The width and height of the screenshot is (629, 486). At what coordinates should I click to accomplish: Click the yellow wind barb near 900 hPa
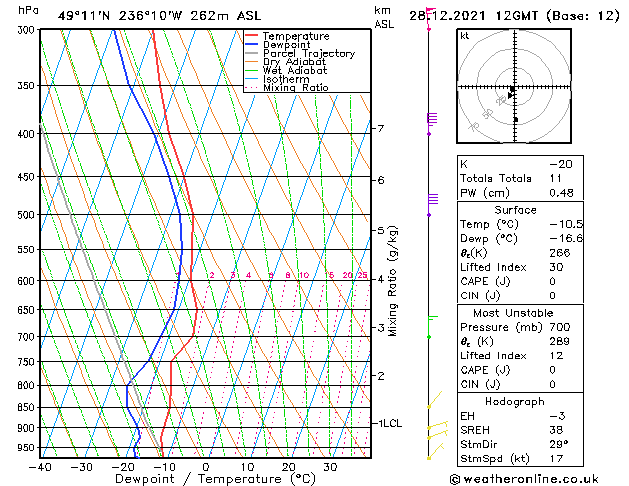point(437,425)
